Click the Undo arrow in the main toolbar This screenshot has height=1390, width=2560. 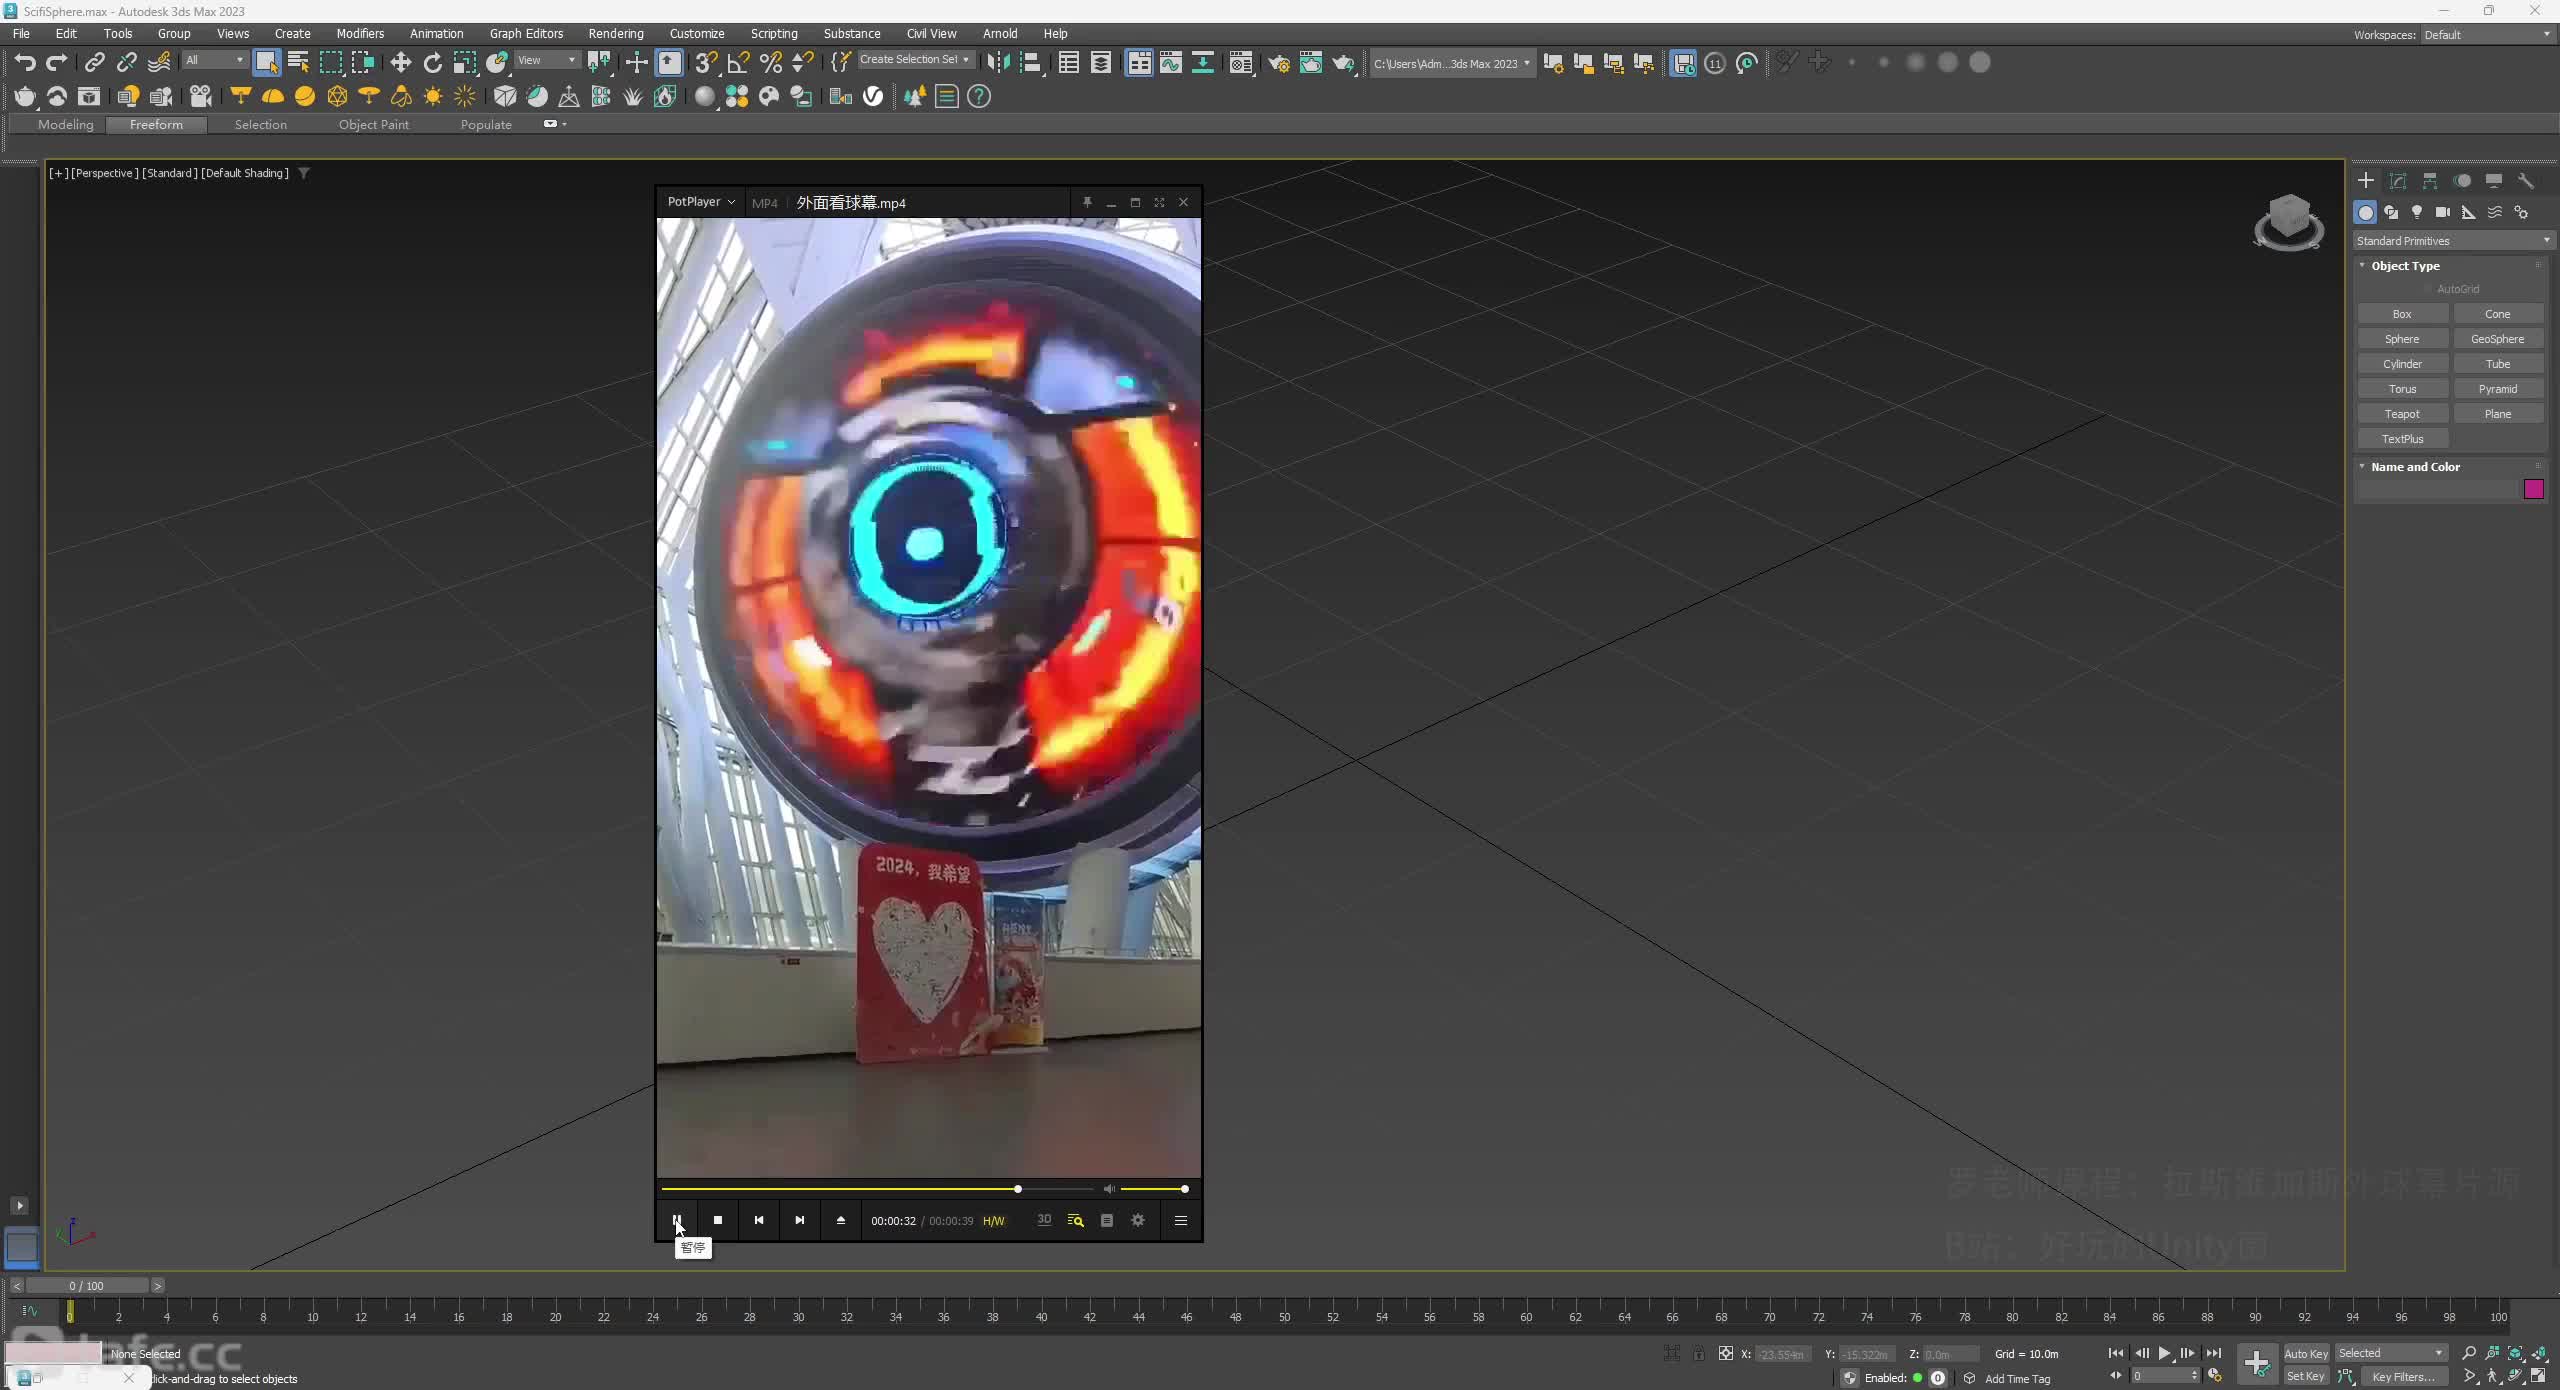(25, 63)
